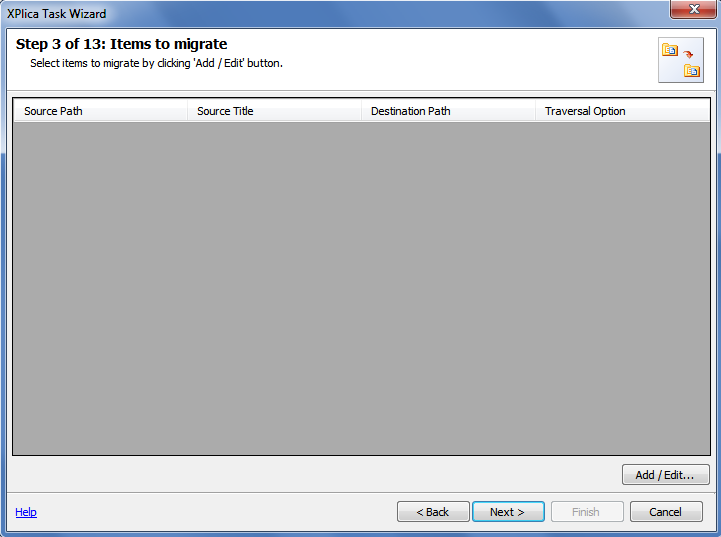Open the Add / Edit... dialog
Screen dimensions: 721x537
click(665, 475)
